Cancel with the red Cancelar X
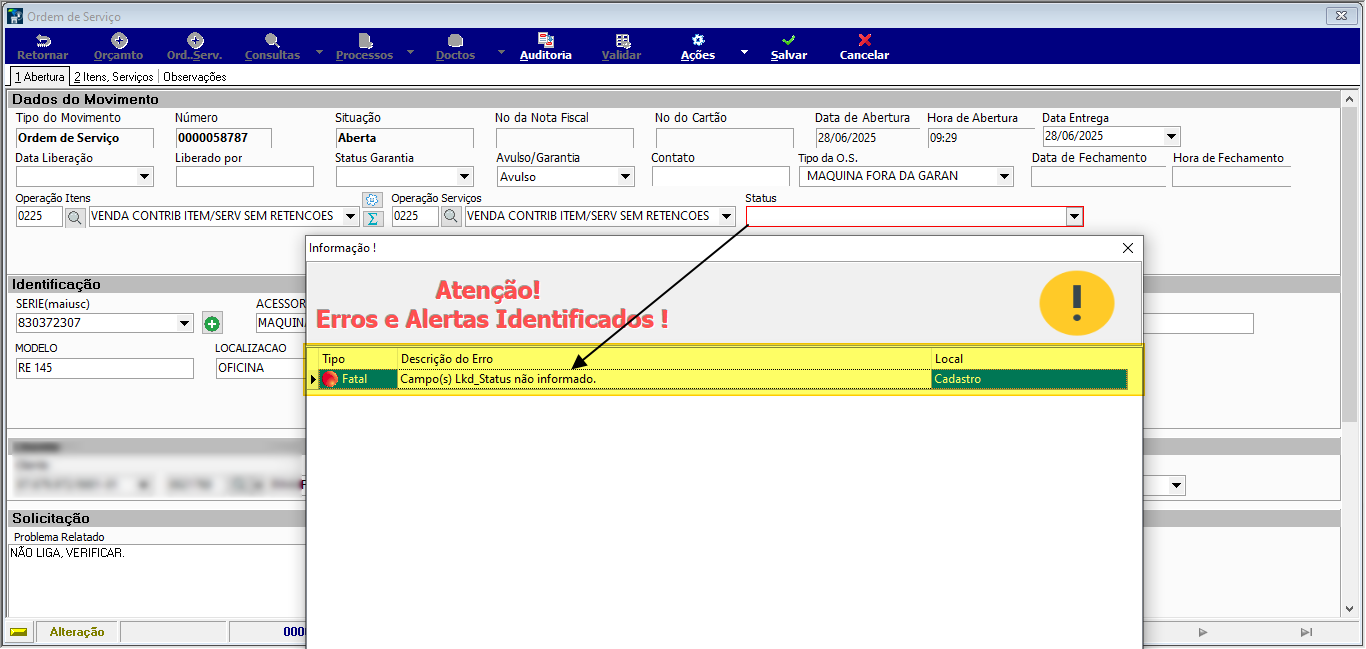 point(865,40)
